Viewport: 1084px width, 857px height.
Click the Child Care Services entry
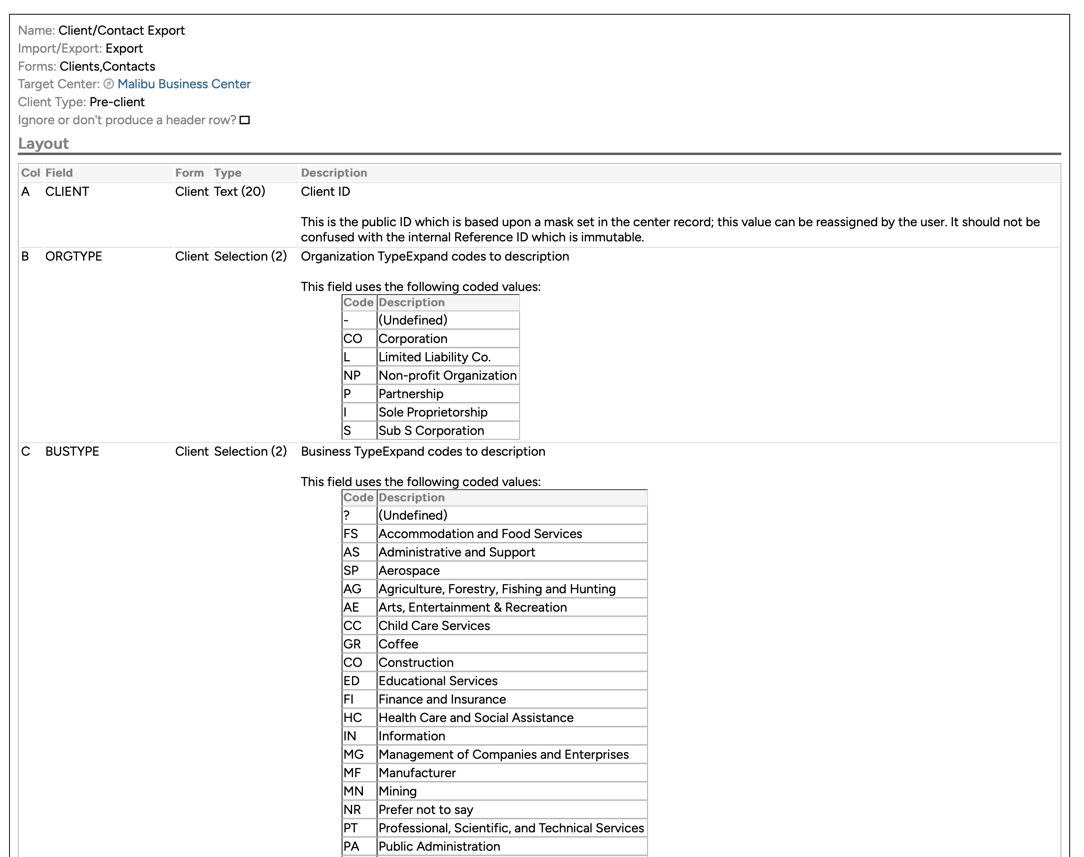pos(434,626)
